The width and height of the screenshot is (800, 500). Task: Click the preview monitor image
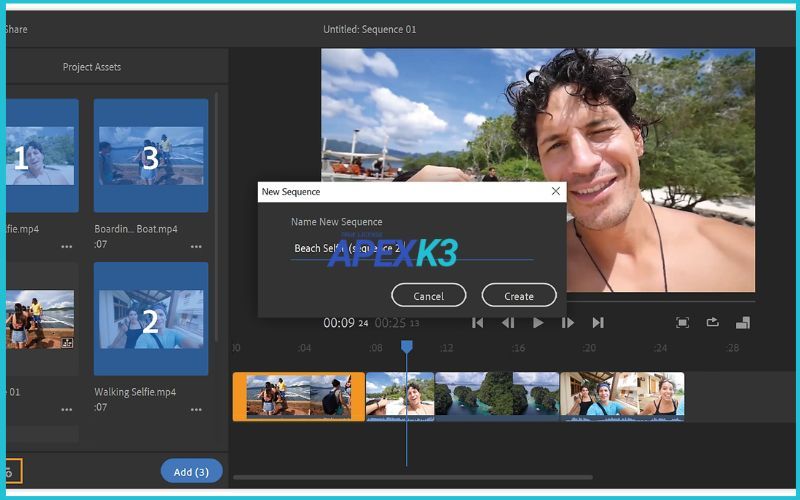(x=538, y=170)
